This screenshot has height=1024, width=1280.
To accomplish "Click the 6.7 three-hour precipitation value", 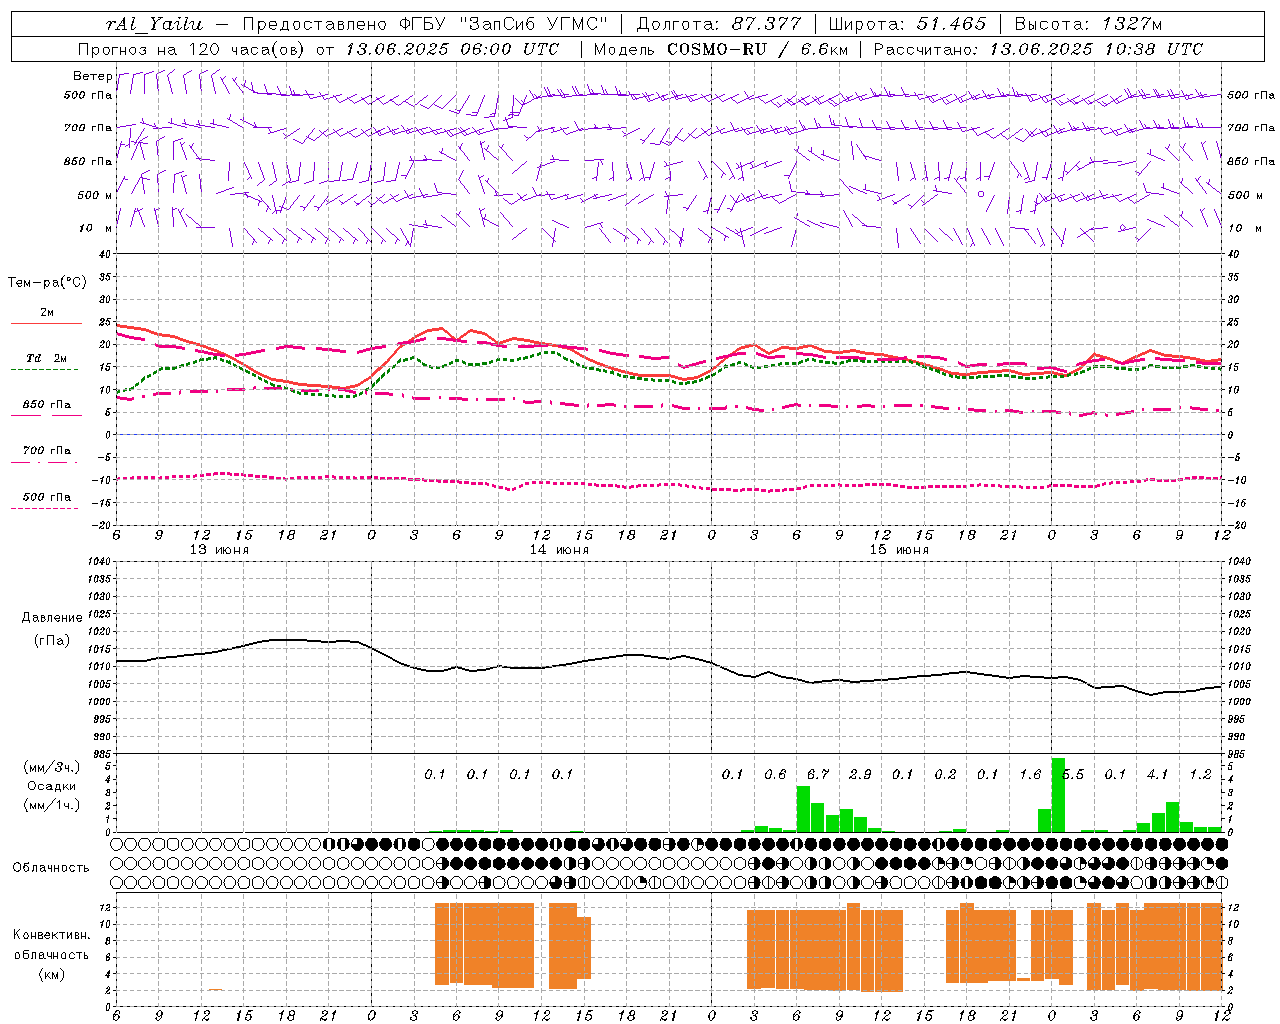I will point(817,774).
